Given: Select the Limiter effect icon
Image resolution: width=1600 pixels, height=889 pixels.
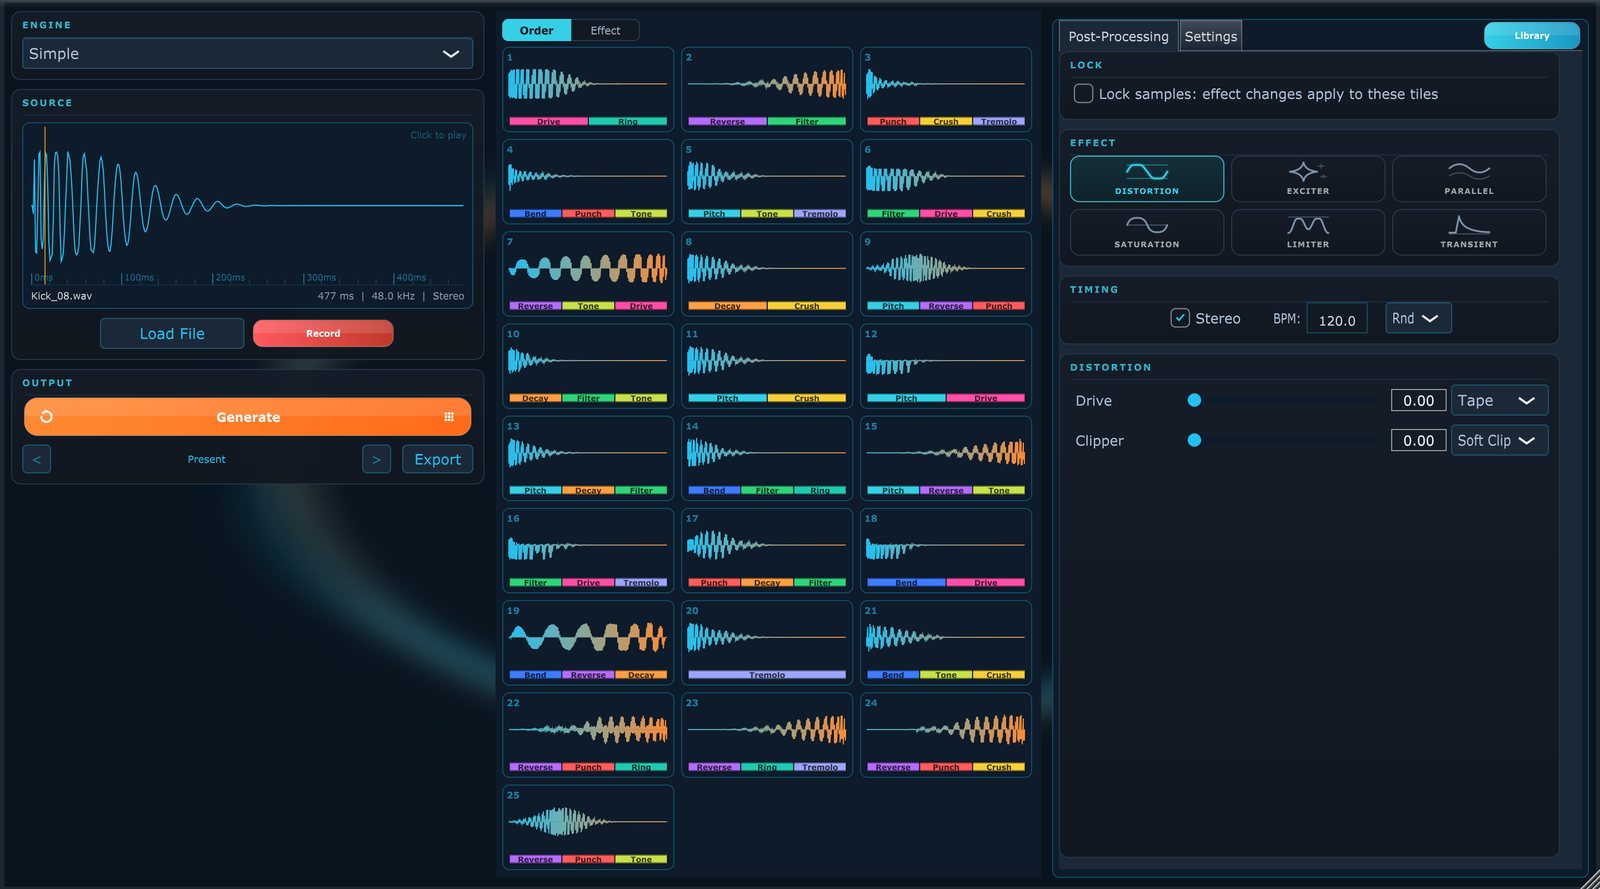Looking at the screenshot, I should 1307,232.
